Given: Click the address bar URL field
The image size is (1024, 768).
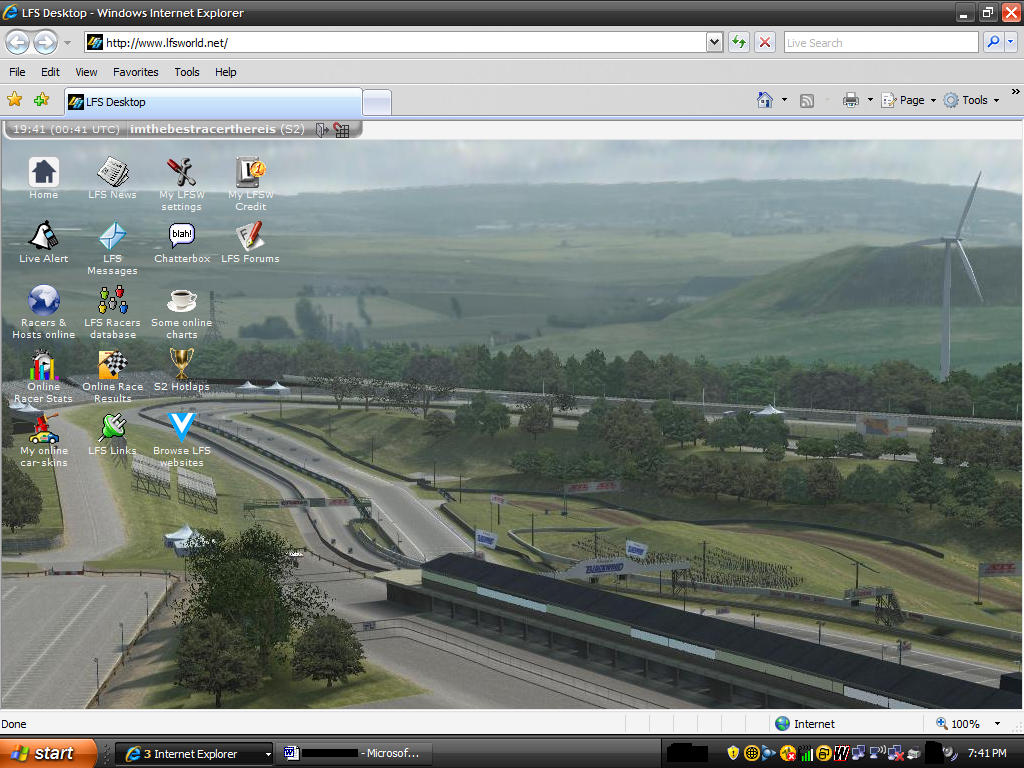Looking at the screenshot, I should [x=396, y=42].
